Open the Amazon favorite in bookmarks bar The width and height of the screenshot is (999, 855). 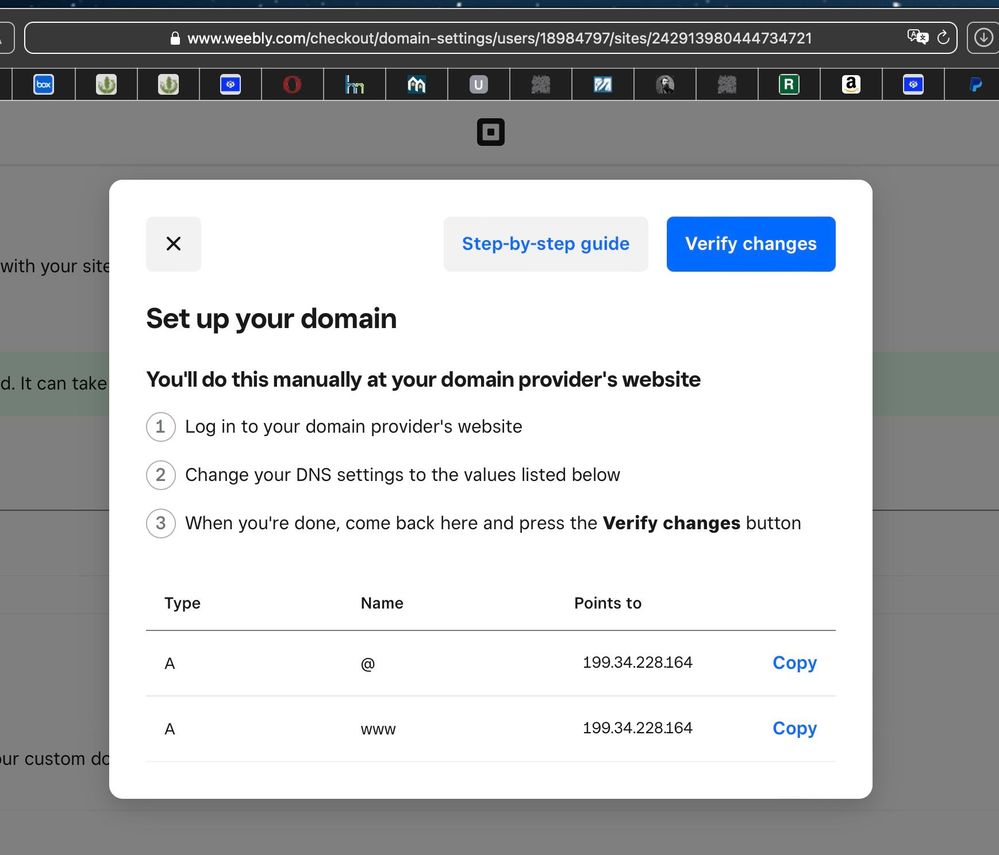[x=850, y=85]
